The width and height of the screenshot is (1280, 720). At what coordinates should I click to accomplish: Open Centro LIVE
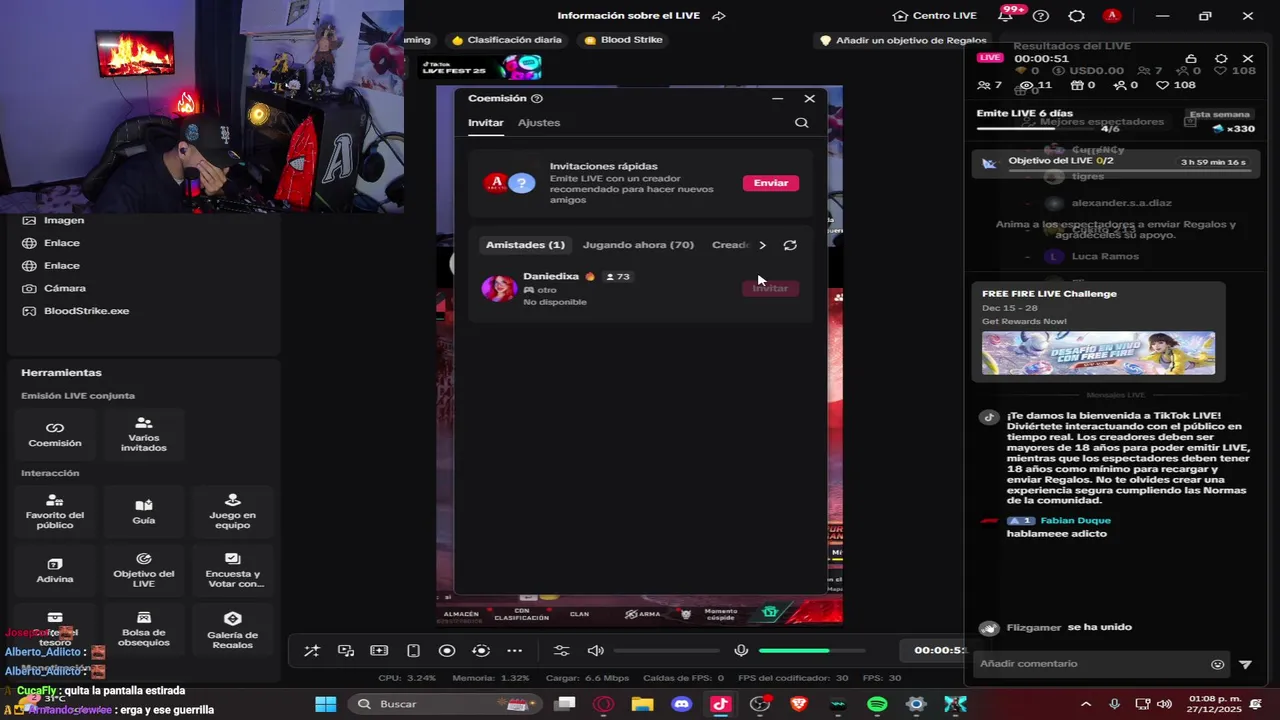(934, 16)
